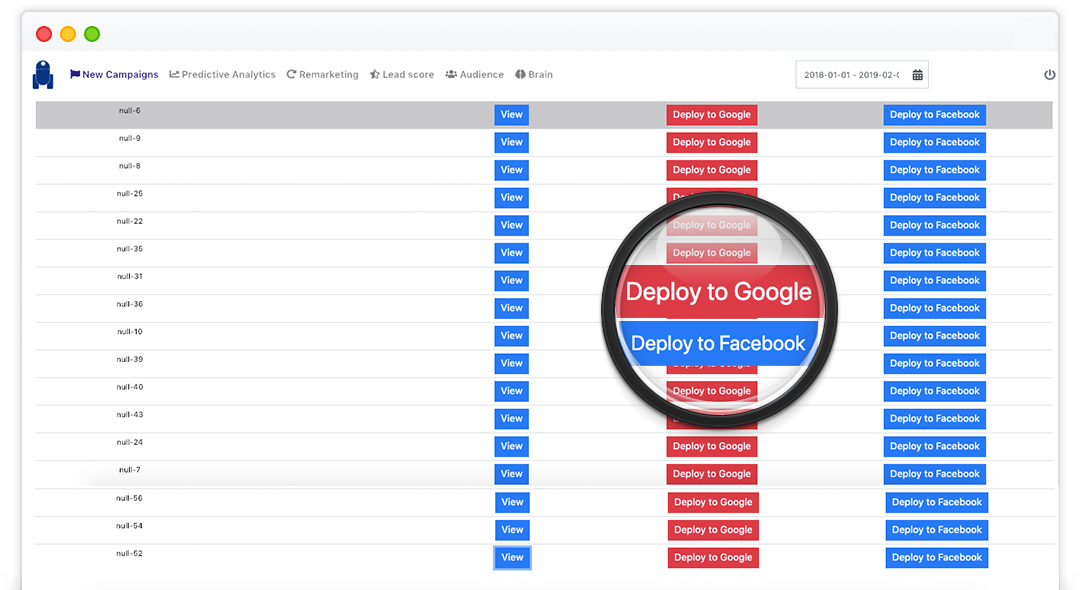1080x590 pixels.
Task: View the null-39 campaign
Action: [511, 363]
